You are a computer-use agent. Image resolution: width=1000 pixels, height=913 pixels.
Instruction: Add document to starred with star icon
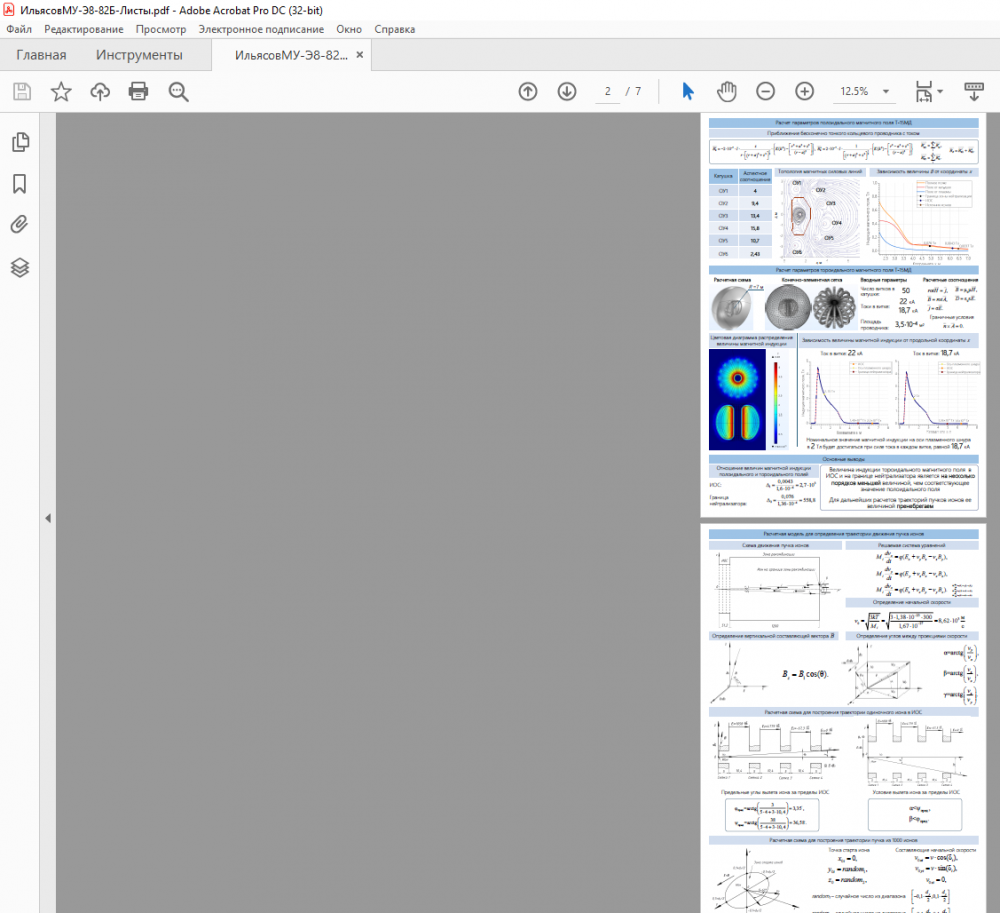click(x=61, y=92)
